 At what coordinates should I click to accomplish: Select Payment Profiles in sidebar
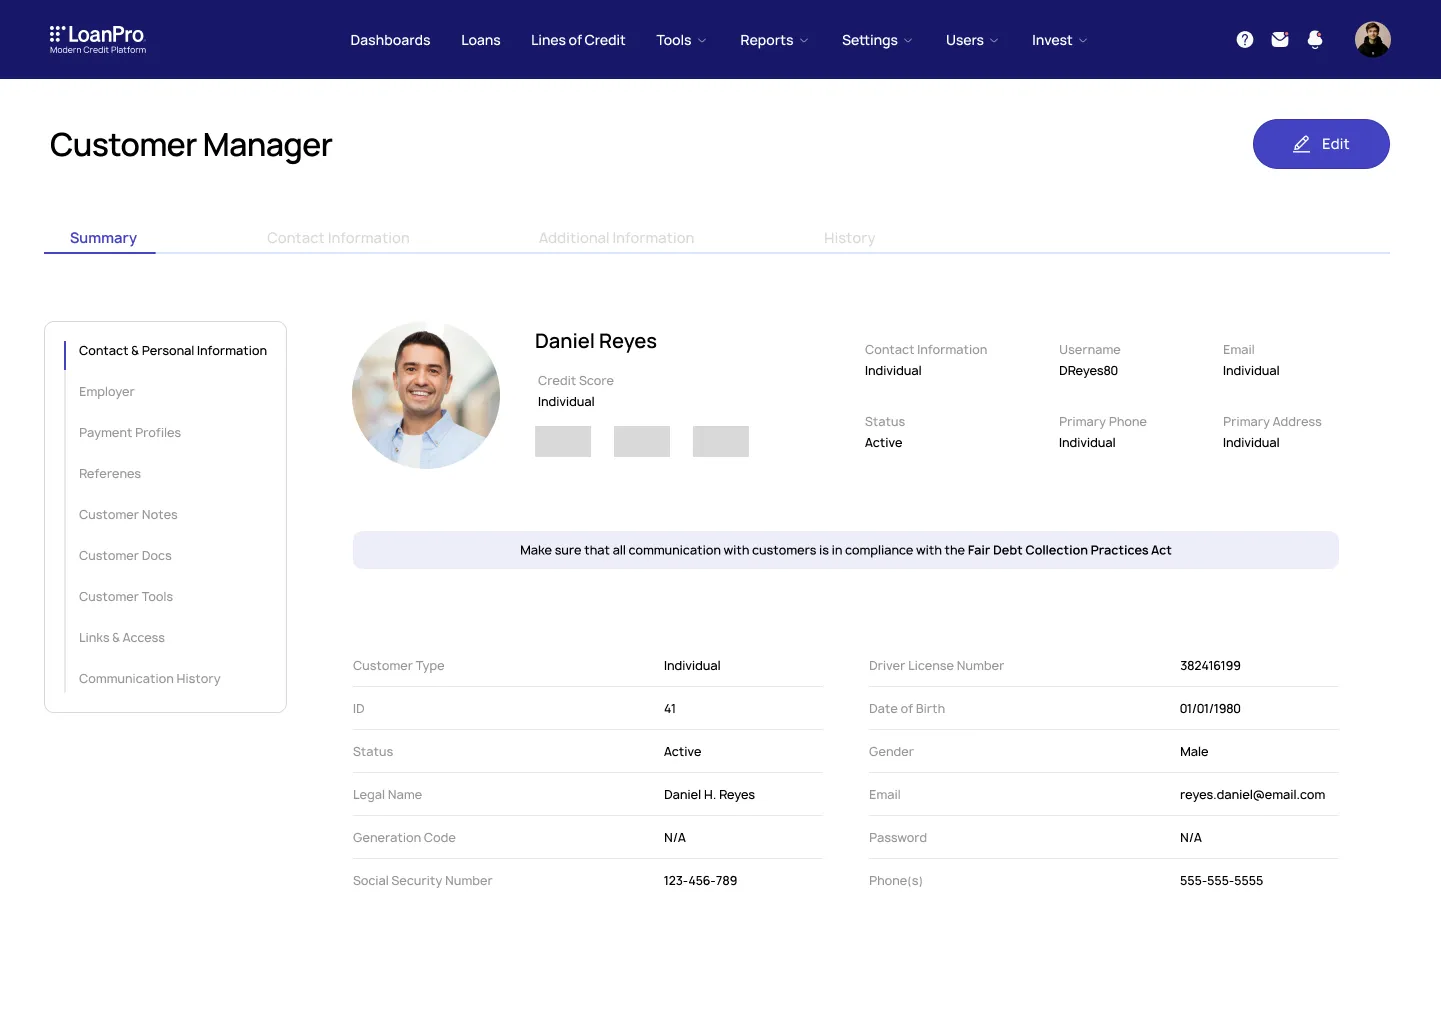pos(130,433)
